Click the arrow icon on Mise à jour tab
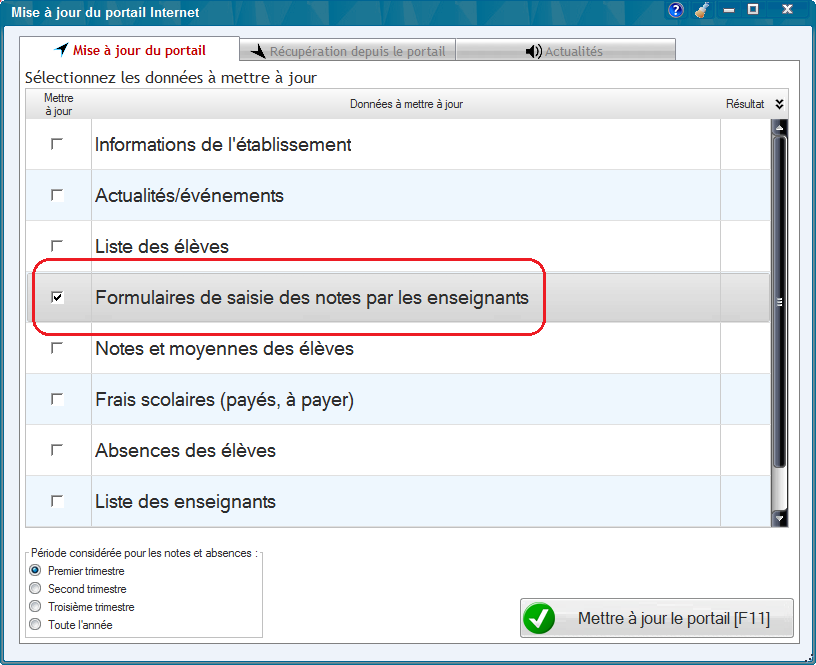816x665 pixels. coord(62,50)
